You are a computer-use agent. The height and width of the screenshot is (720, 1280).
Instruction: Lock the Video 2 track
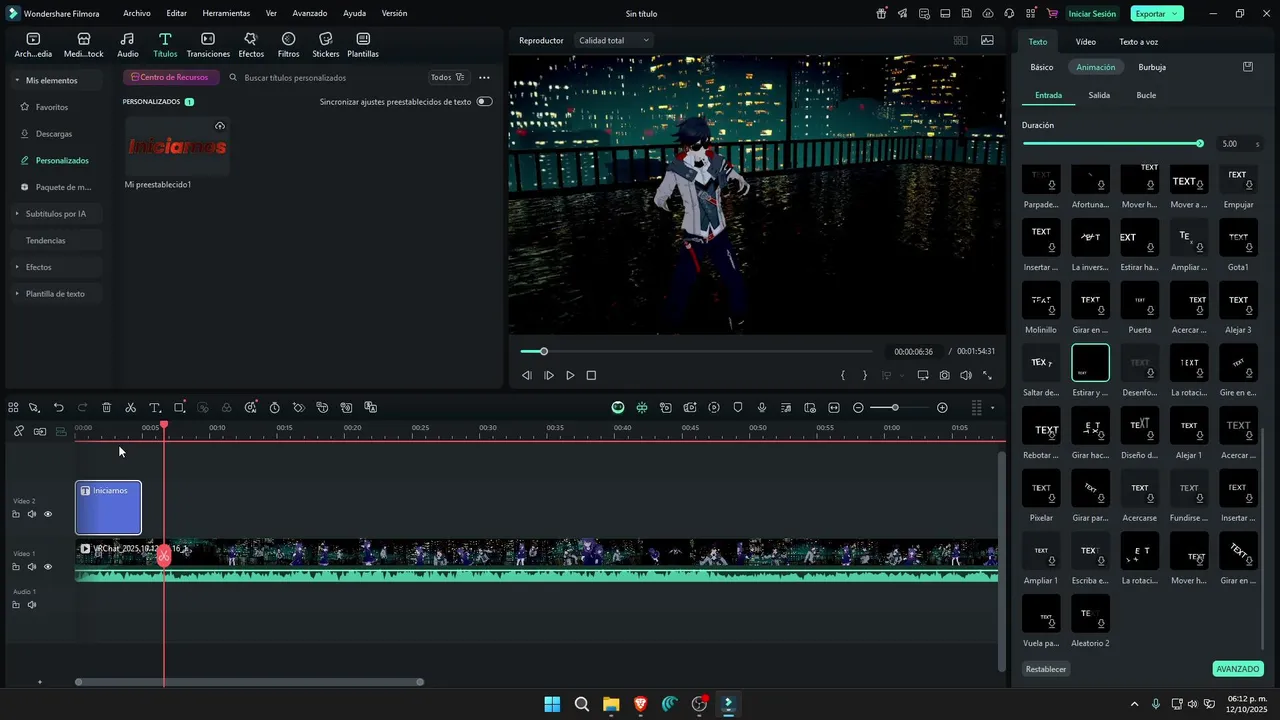[16, 514]
